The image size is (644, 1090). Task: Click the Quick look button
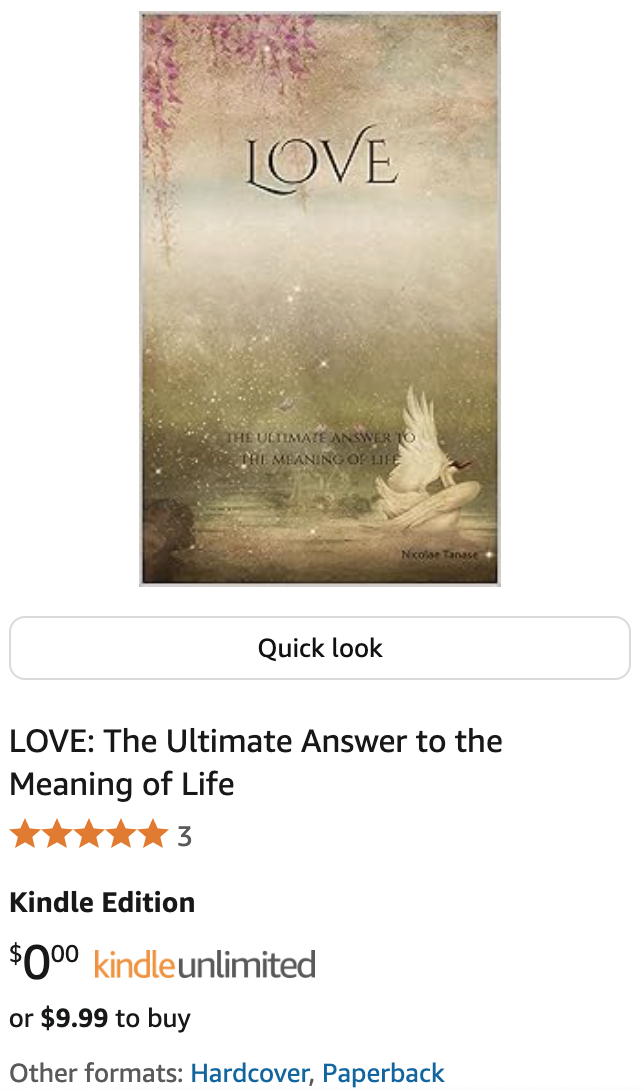coord(320,648)
